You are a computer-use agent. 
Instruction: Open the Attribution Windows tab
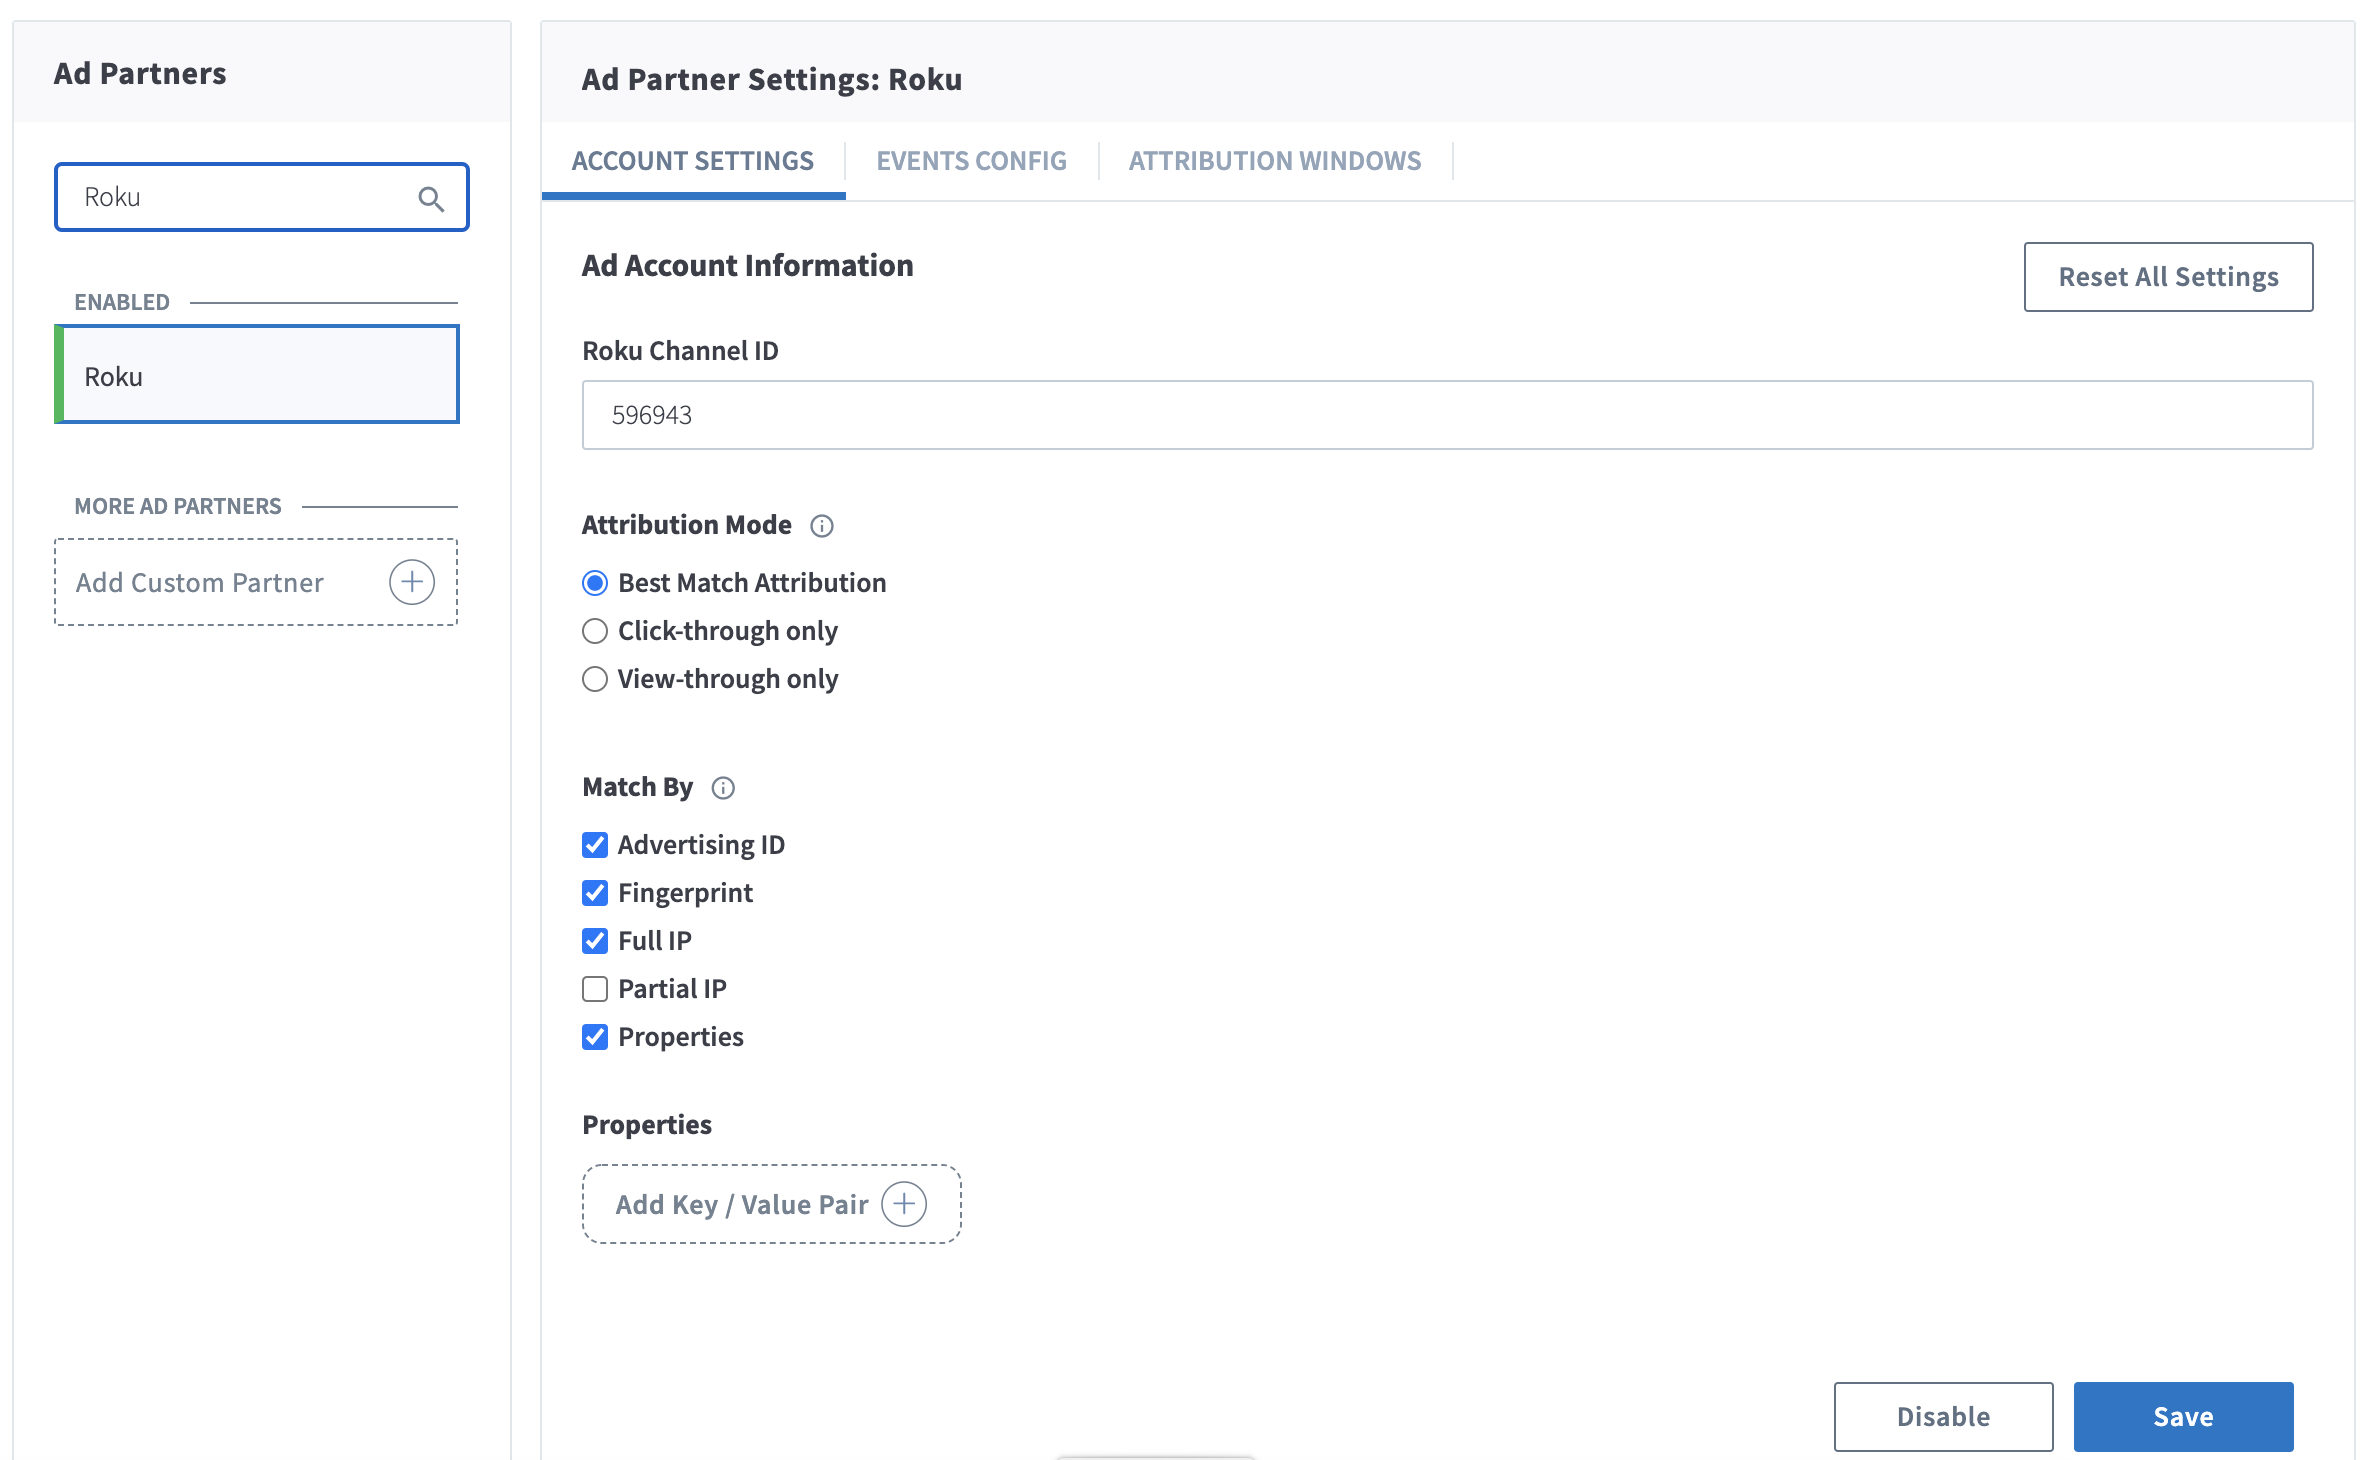pyautogui.click(x=1274, y=161)
